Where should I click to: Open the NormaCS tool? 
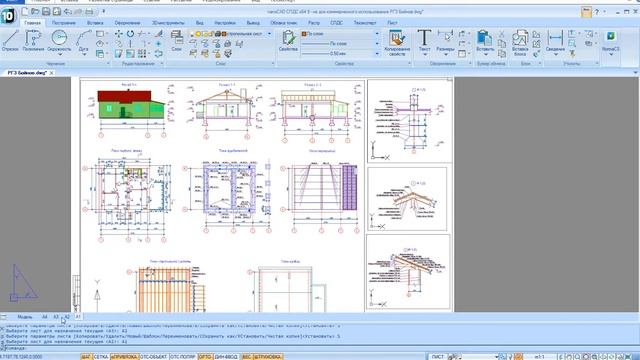pos(611,40)
